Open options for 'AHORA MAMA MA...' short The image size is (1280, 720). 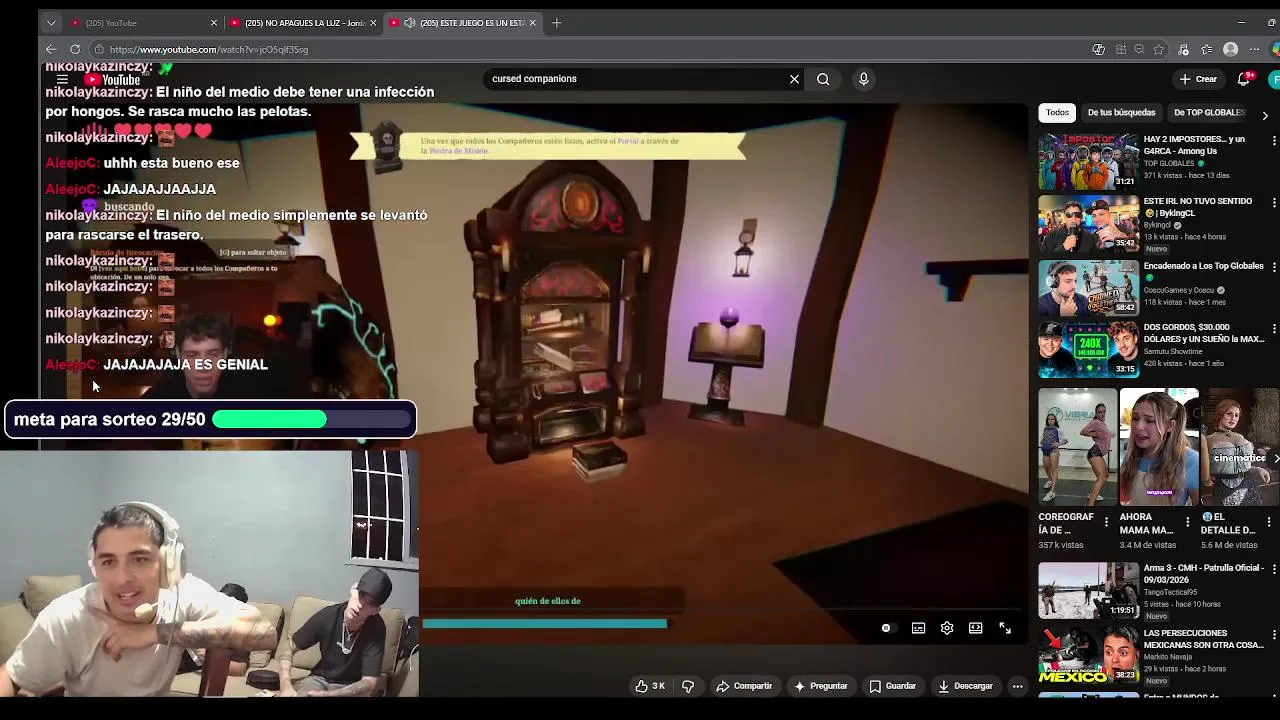1188,522
